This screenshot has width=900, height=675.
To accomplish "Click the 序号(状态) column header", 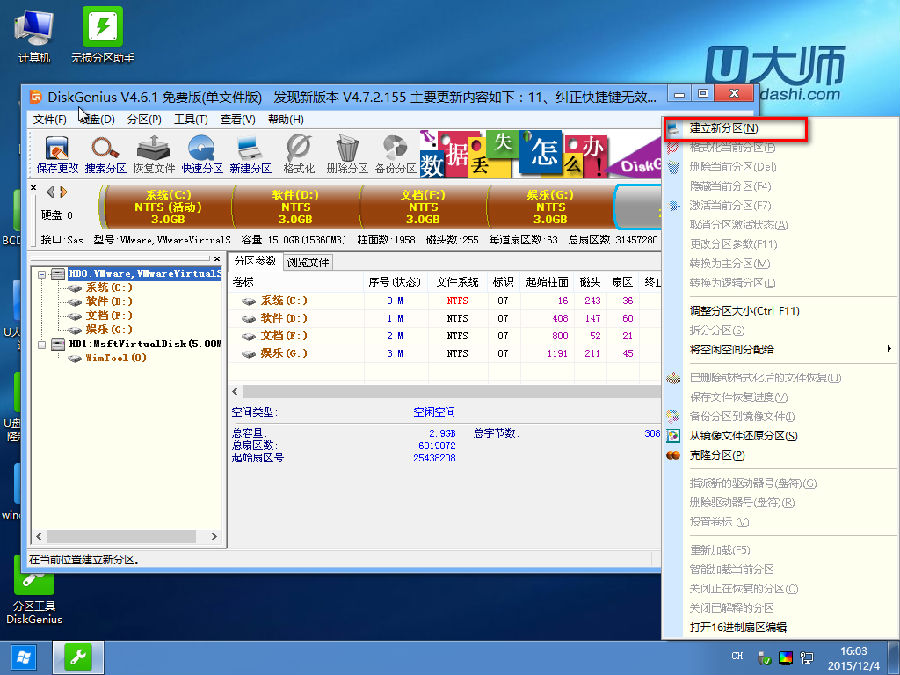I will (x=395, y=282).
